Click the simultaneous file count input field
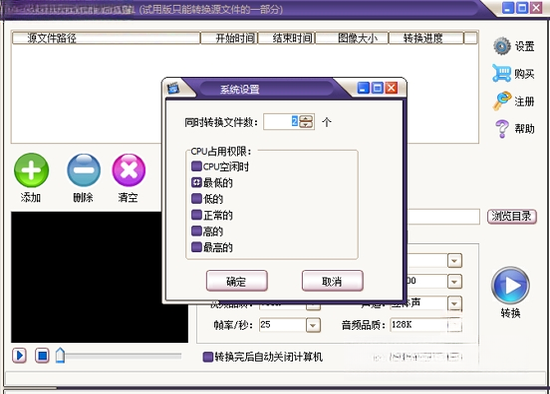 click(281, 122)
